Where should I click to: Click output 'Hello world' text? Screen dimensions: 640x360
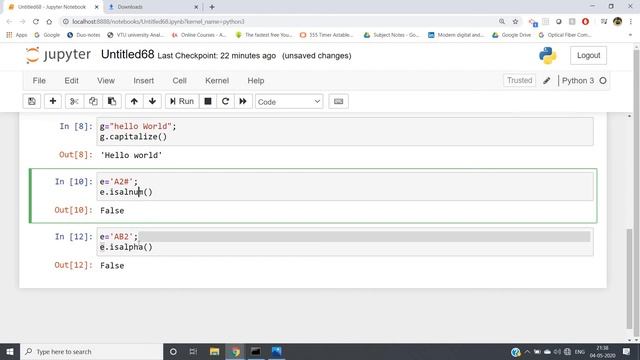coord(131,155)
